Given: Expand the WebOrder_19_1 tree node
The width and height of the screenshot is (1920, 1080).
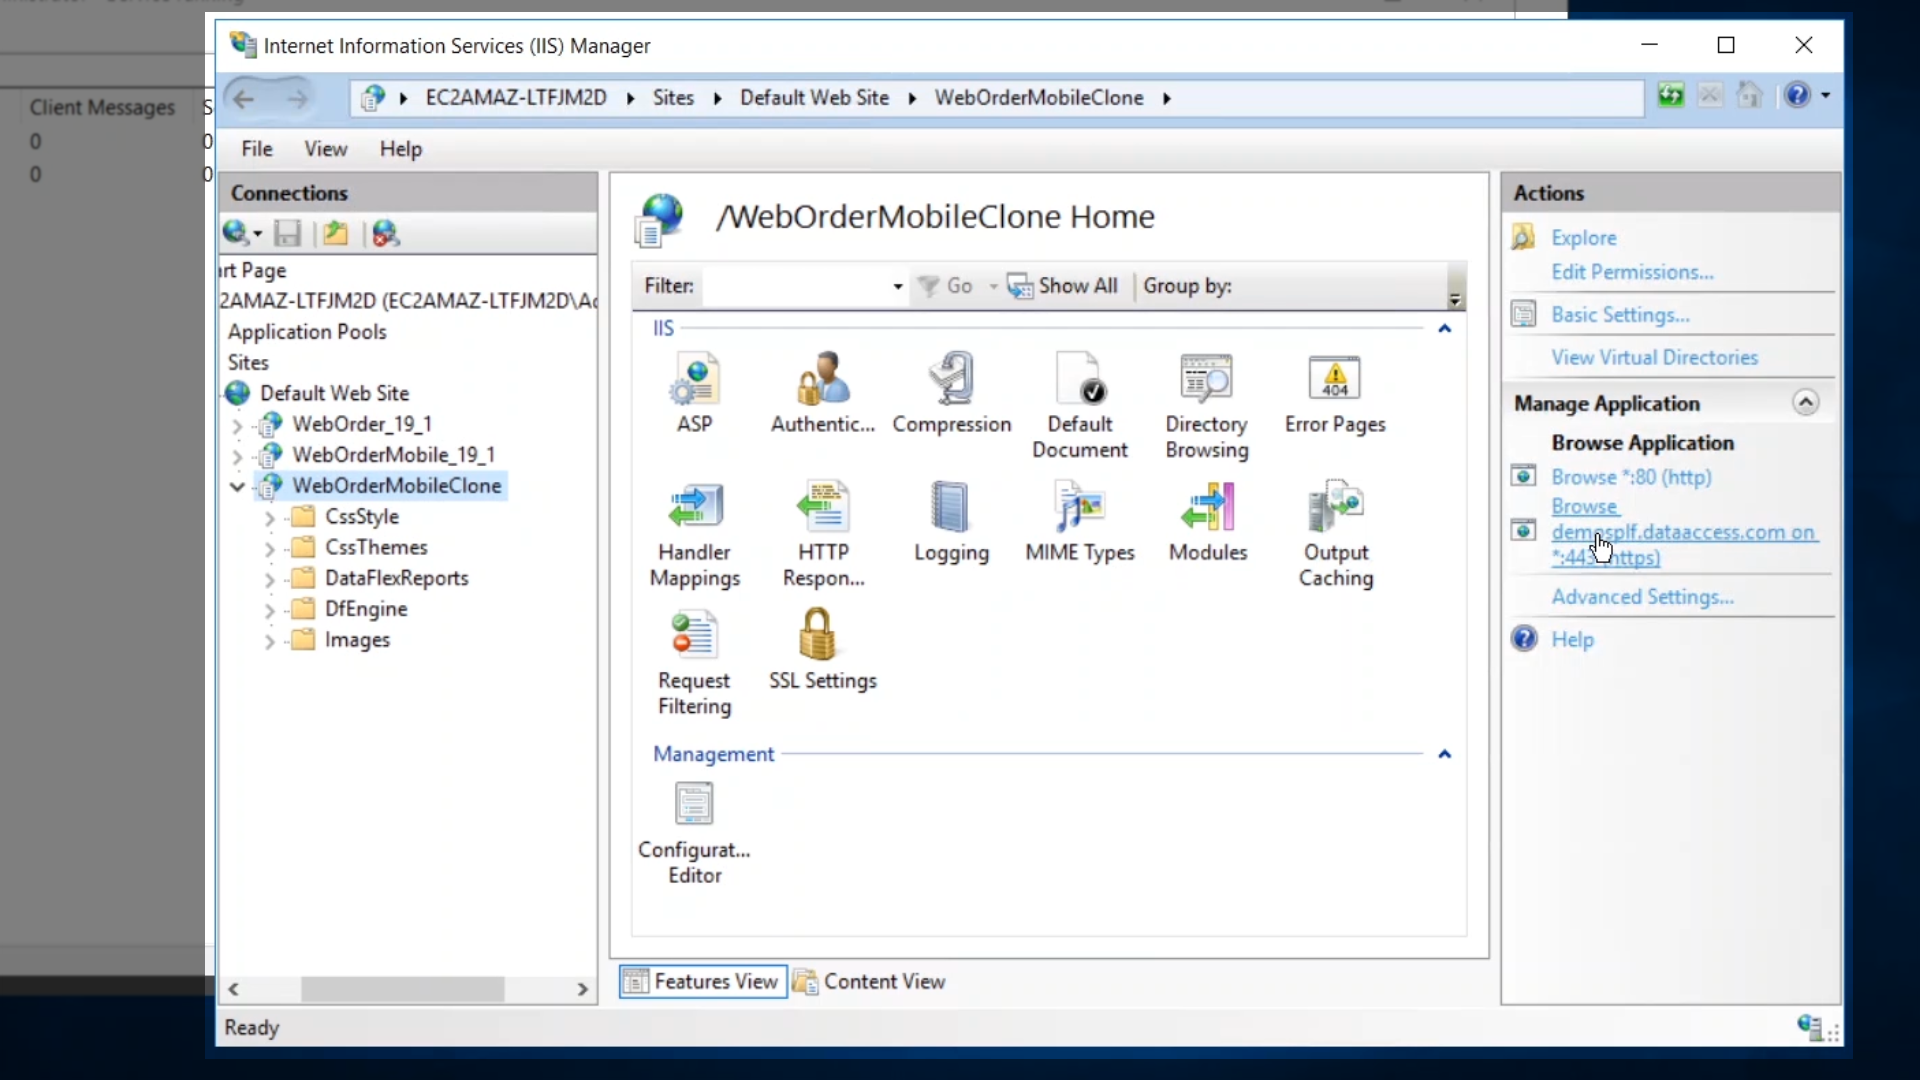Looking at the screenshot, I should point(237,426).
